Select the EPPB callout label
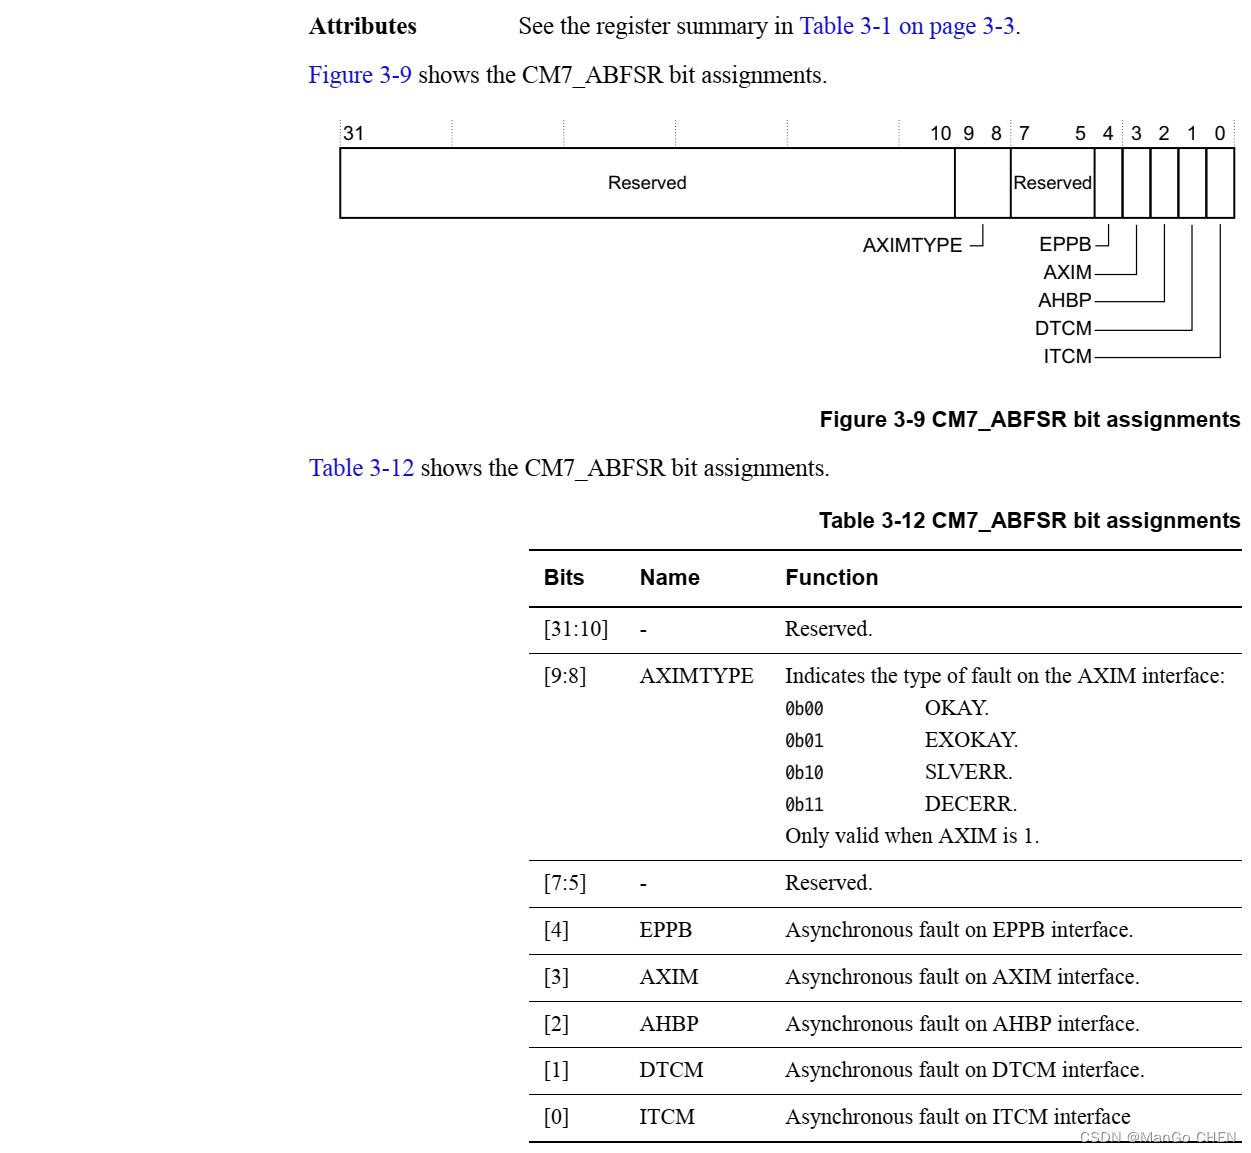Viewport: 1251px width, 1153px height. [x=1065, y=242]
